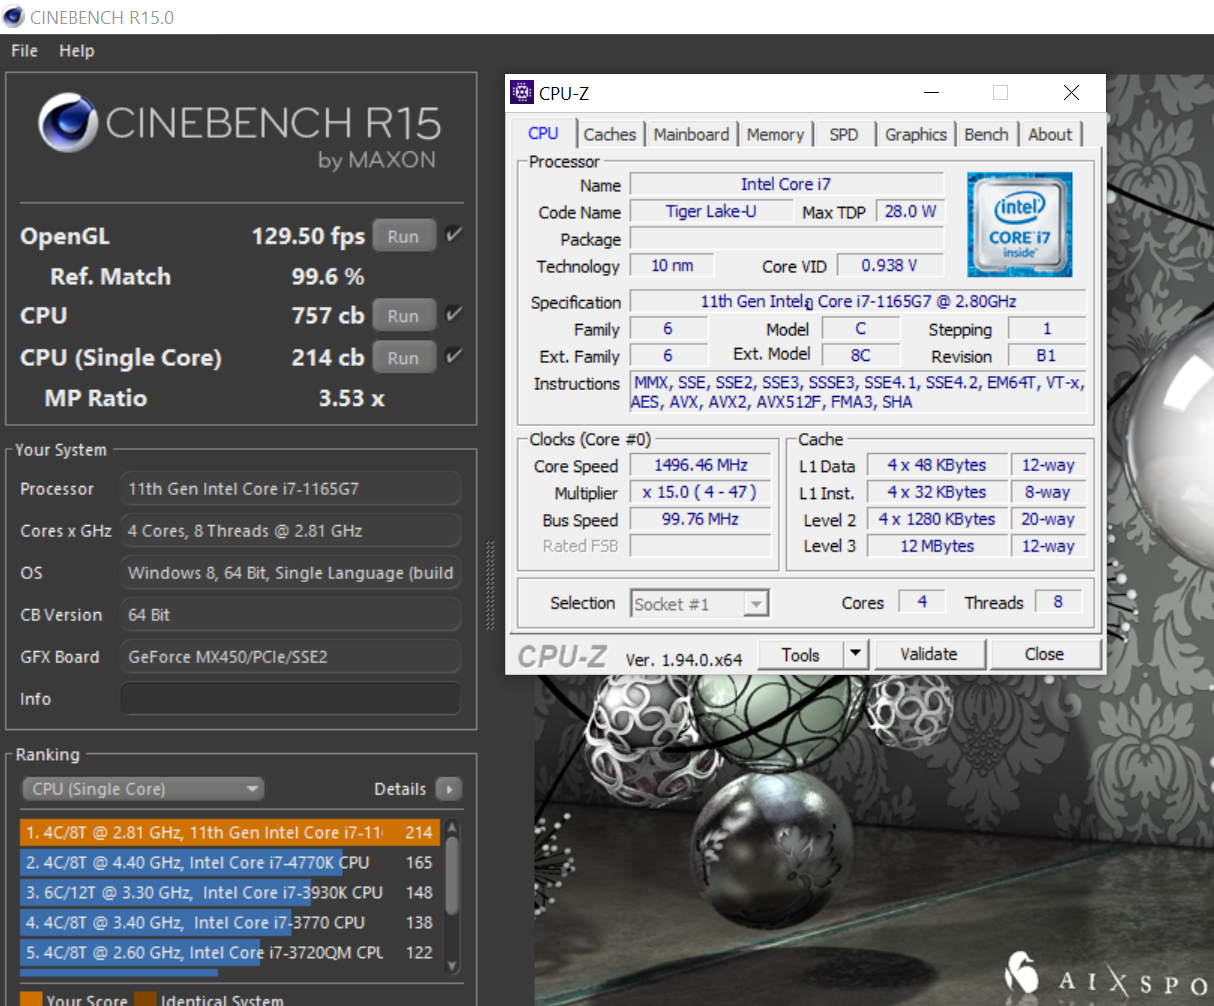
Task: Run the CPU (Single Core) benchmark
Action: coord(404,357)
